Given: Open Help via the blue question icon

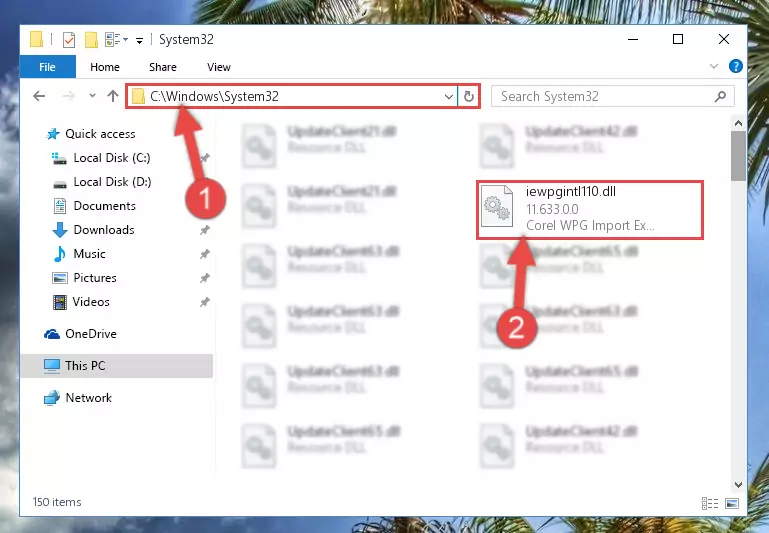Looking at the screenshot, I should [x=735, y=66].
